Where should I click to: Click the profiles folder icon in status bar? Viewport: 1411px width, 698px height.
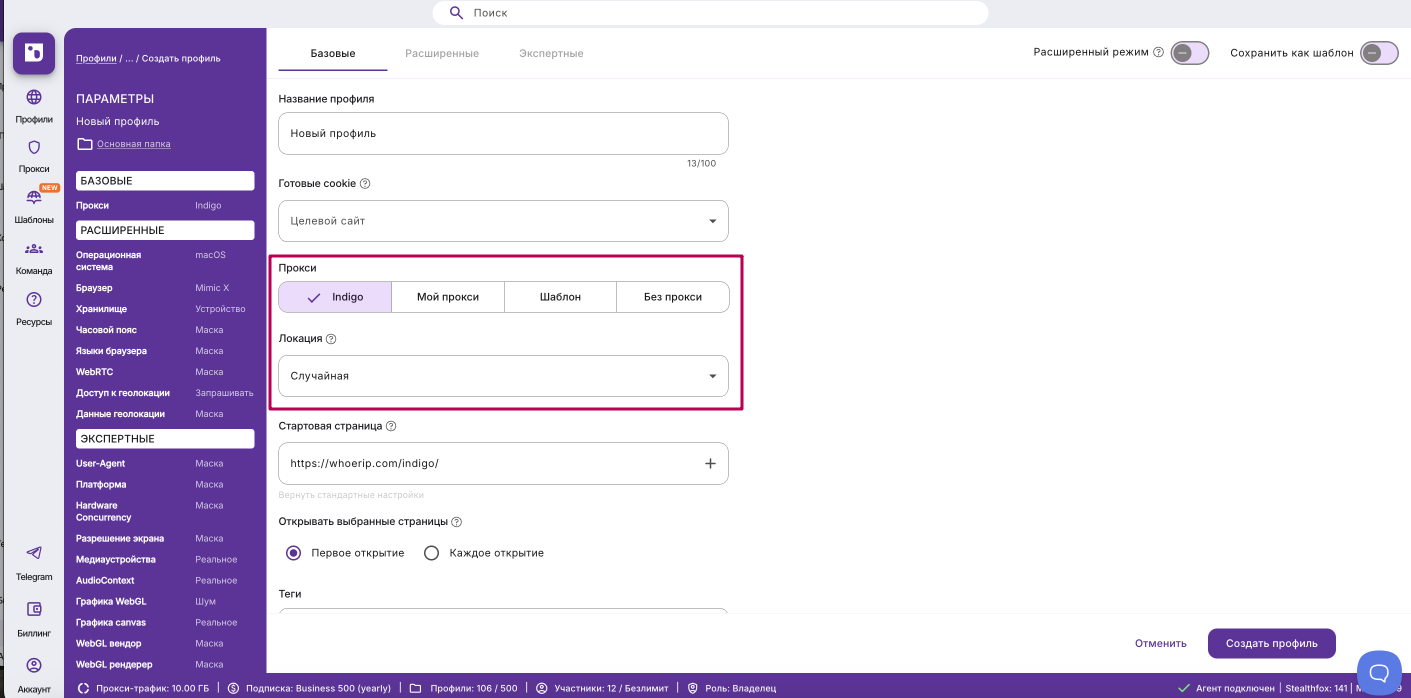coord(416,688)
